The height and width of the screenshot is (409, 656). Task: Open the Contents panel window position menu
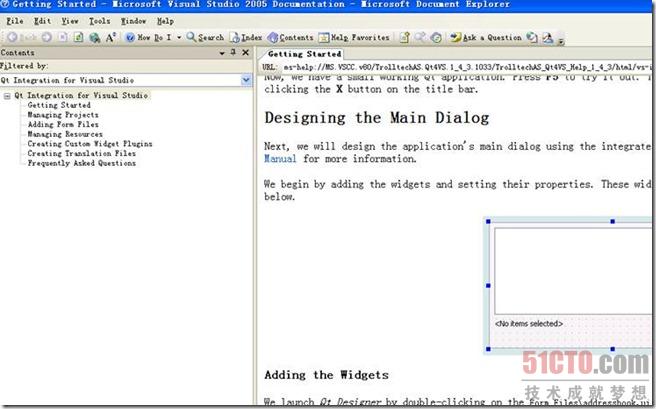pos(222,53)
